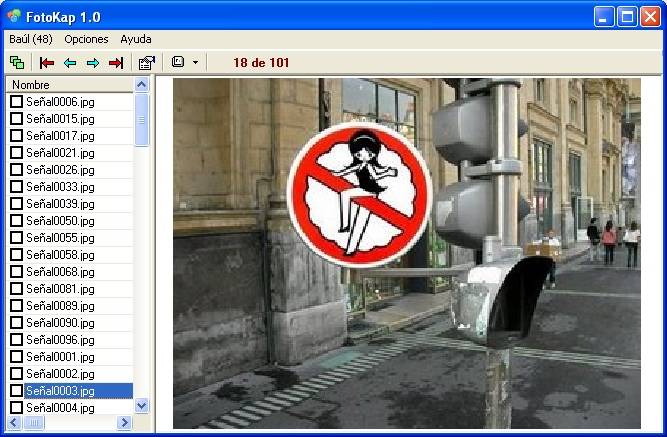Click the vertical scrollbar thumb in file list

(142, 120)
